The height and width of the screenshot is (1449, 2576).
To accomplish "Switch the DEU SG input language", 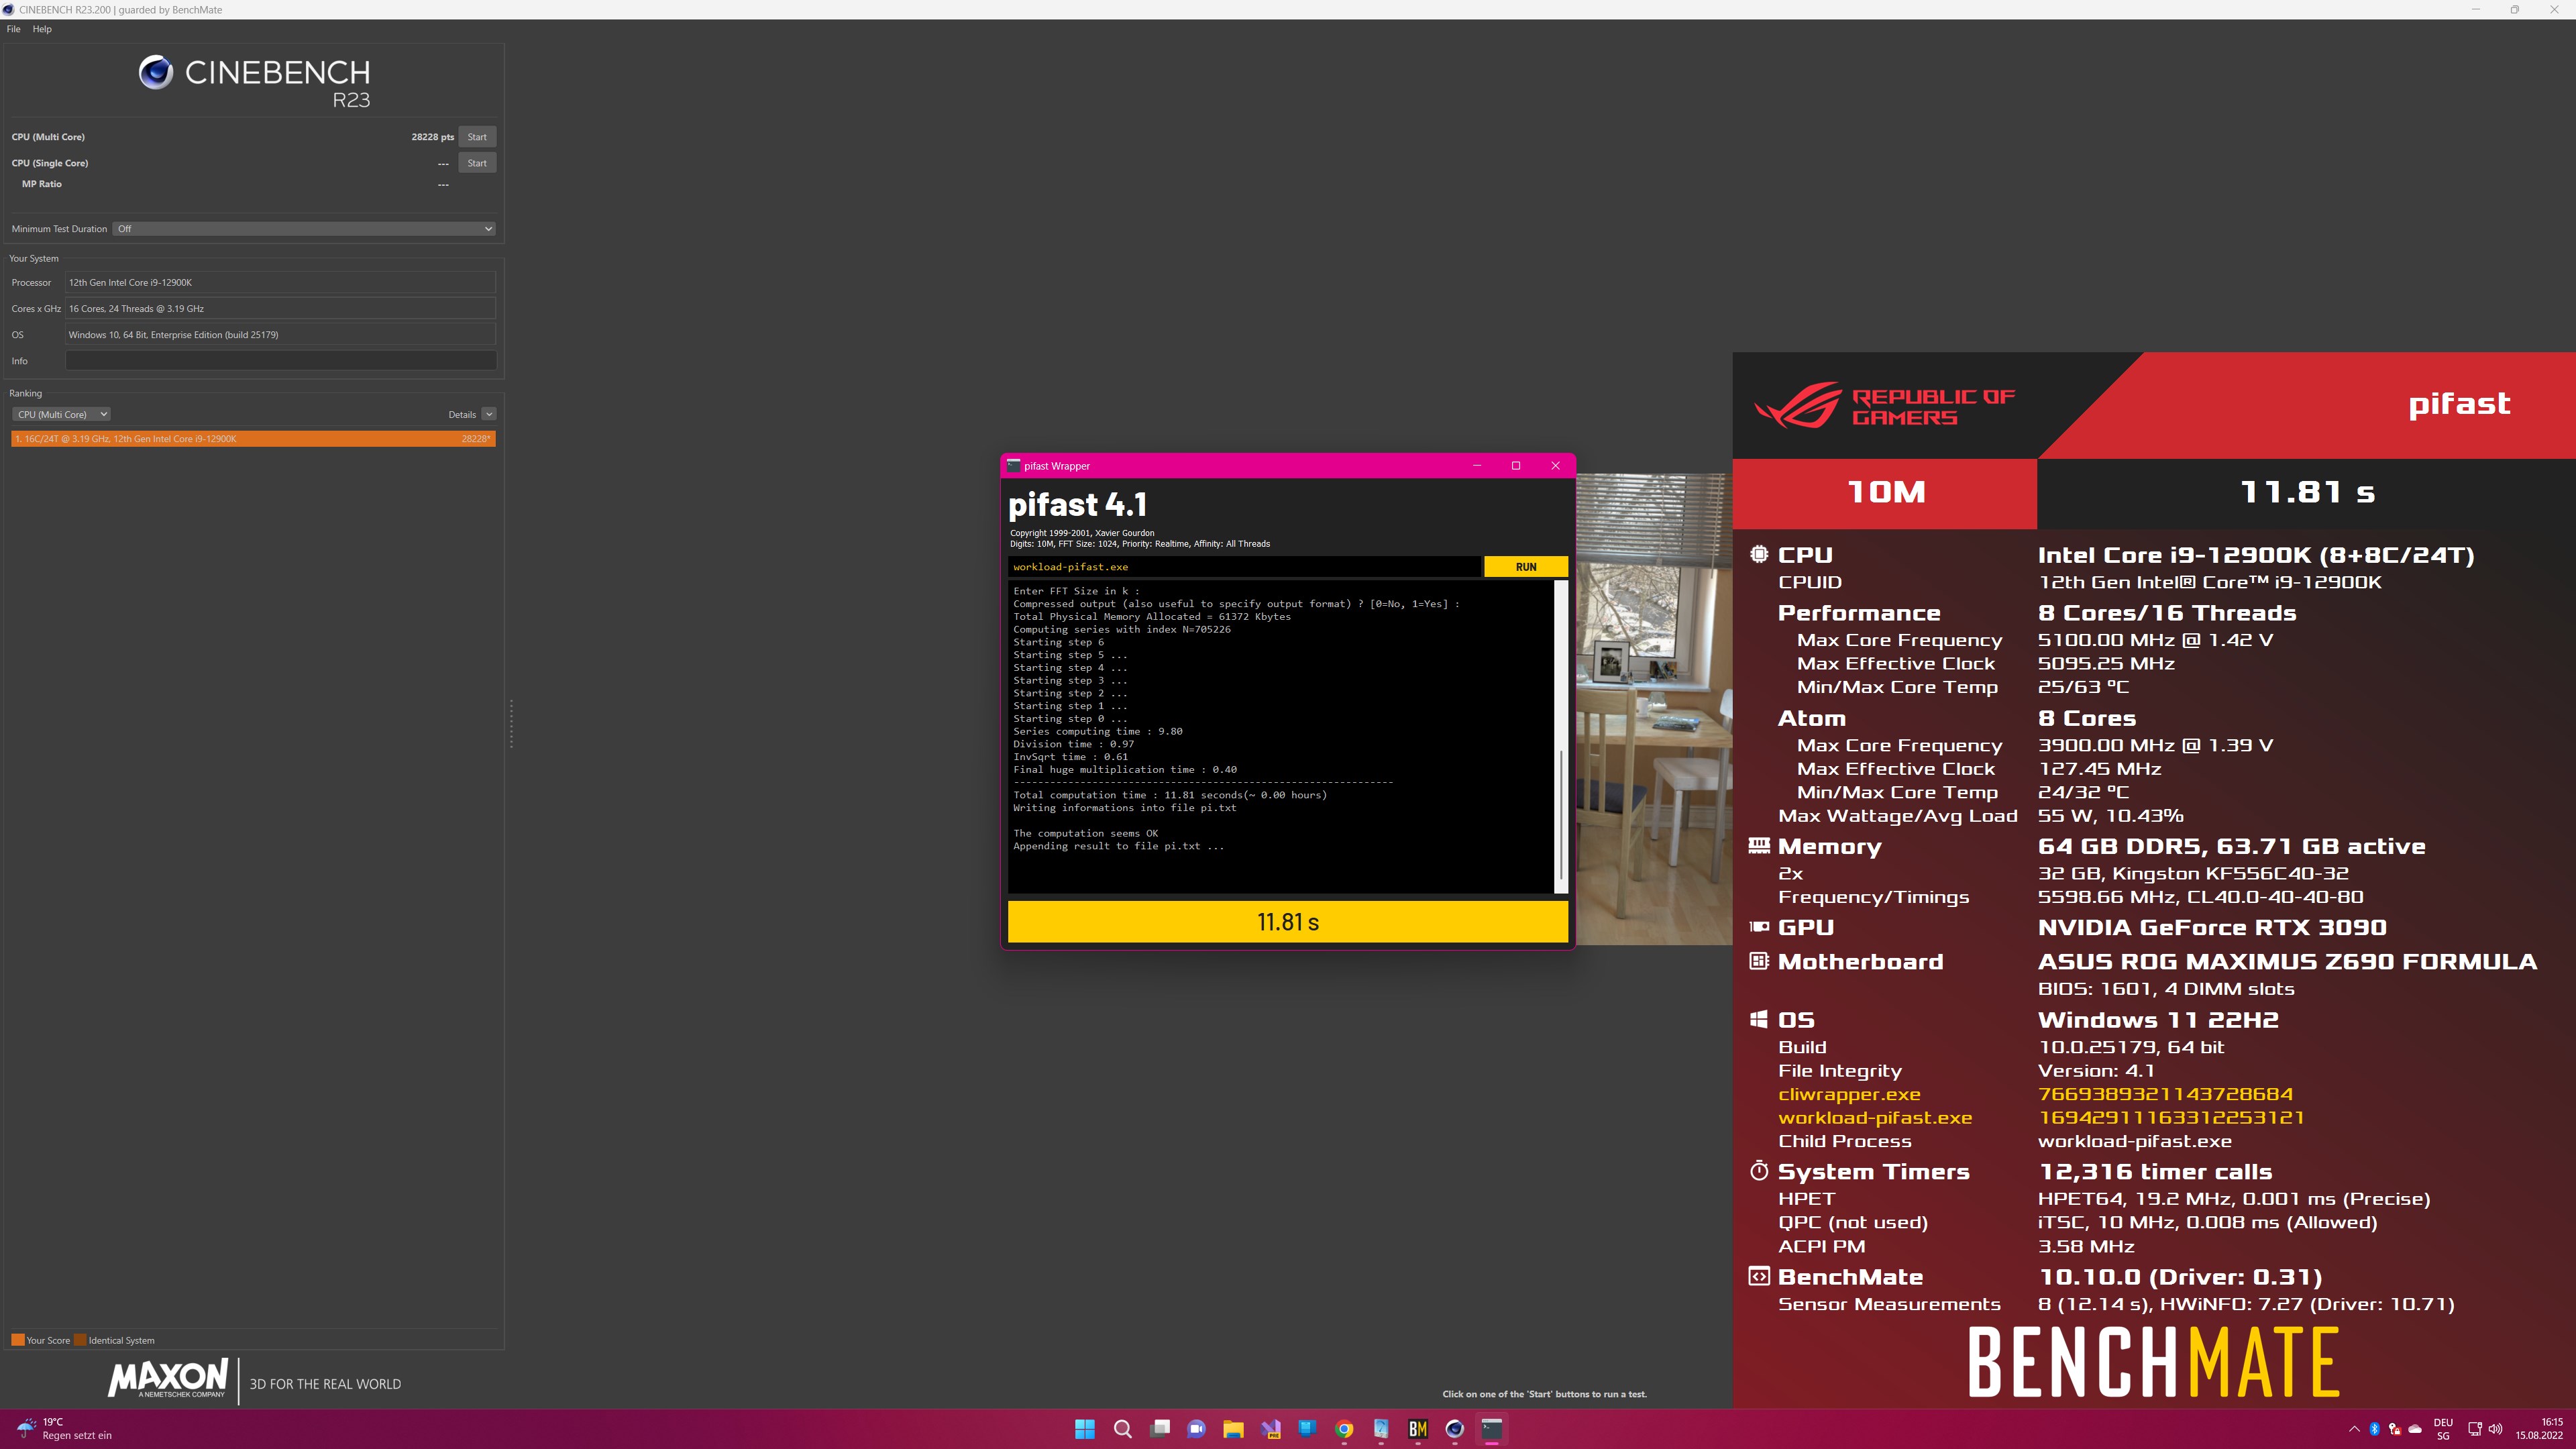I will pyautogui.click(x=2443, y=1429).
